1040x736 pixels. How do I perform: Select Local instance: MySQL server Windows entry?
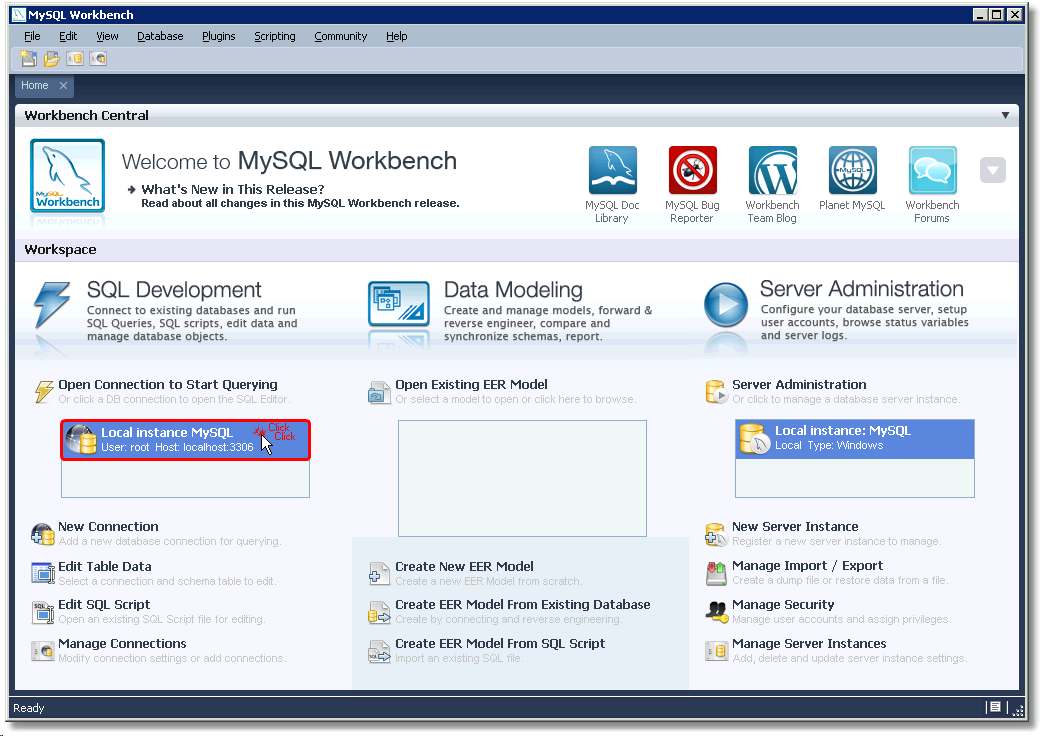click(x=855, y=438)
